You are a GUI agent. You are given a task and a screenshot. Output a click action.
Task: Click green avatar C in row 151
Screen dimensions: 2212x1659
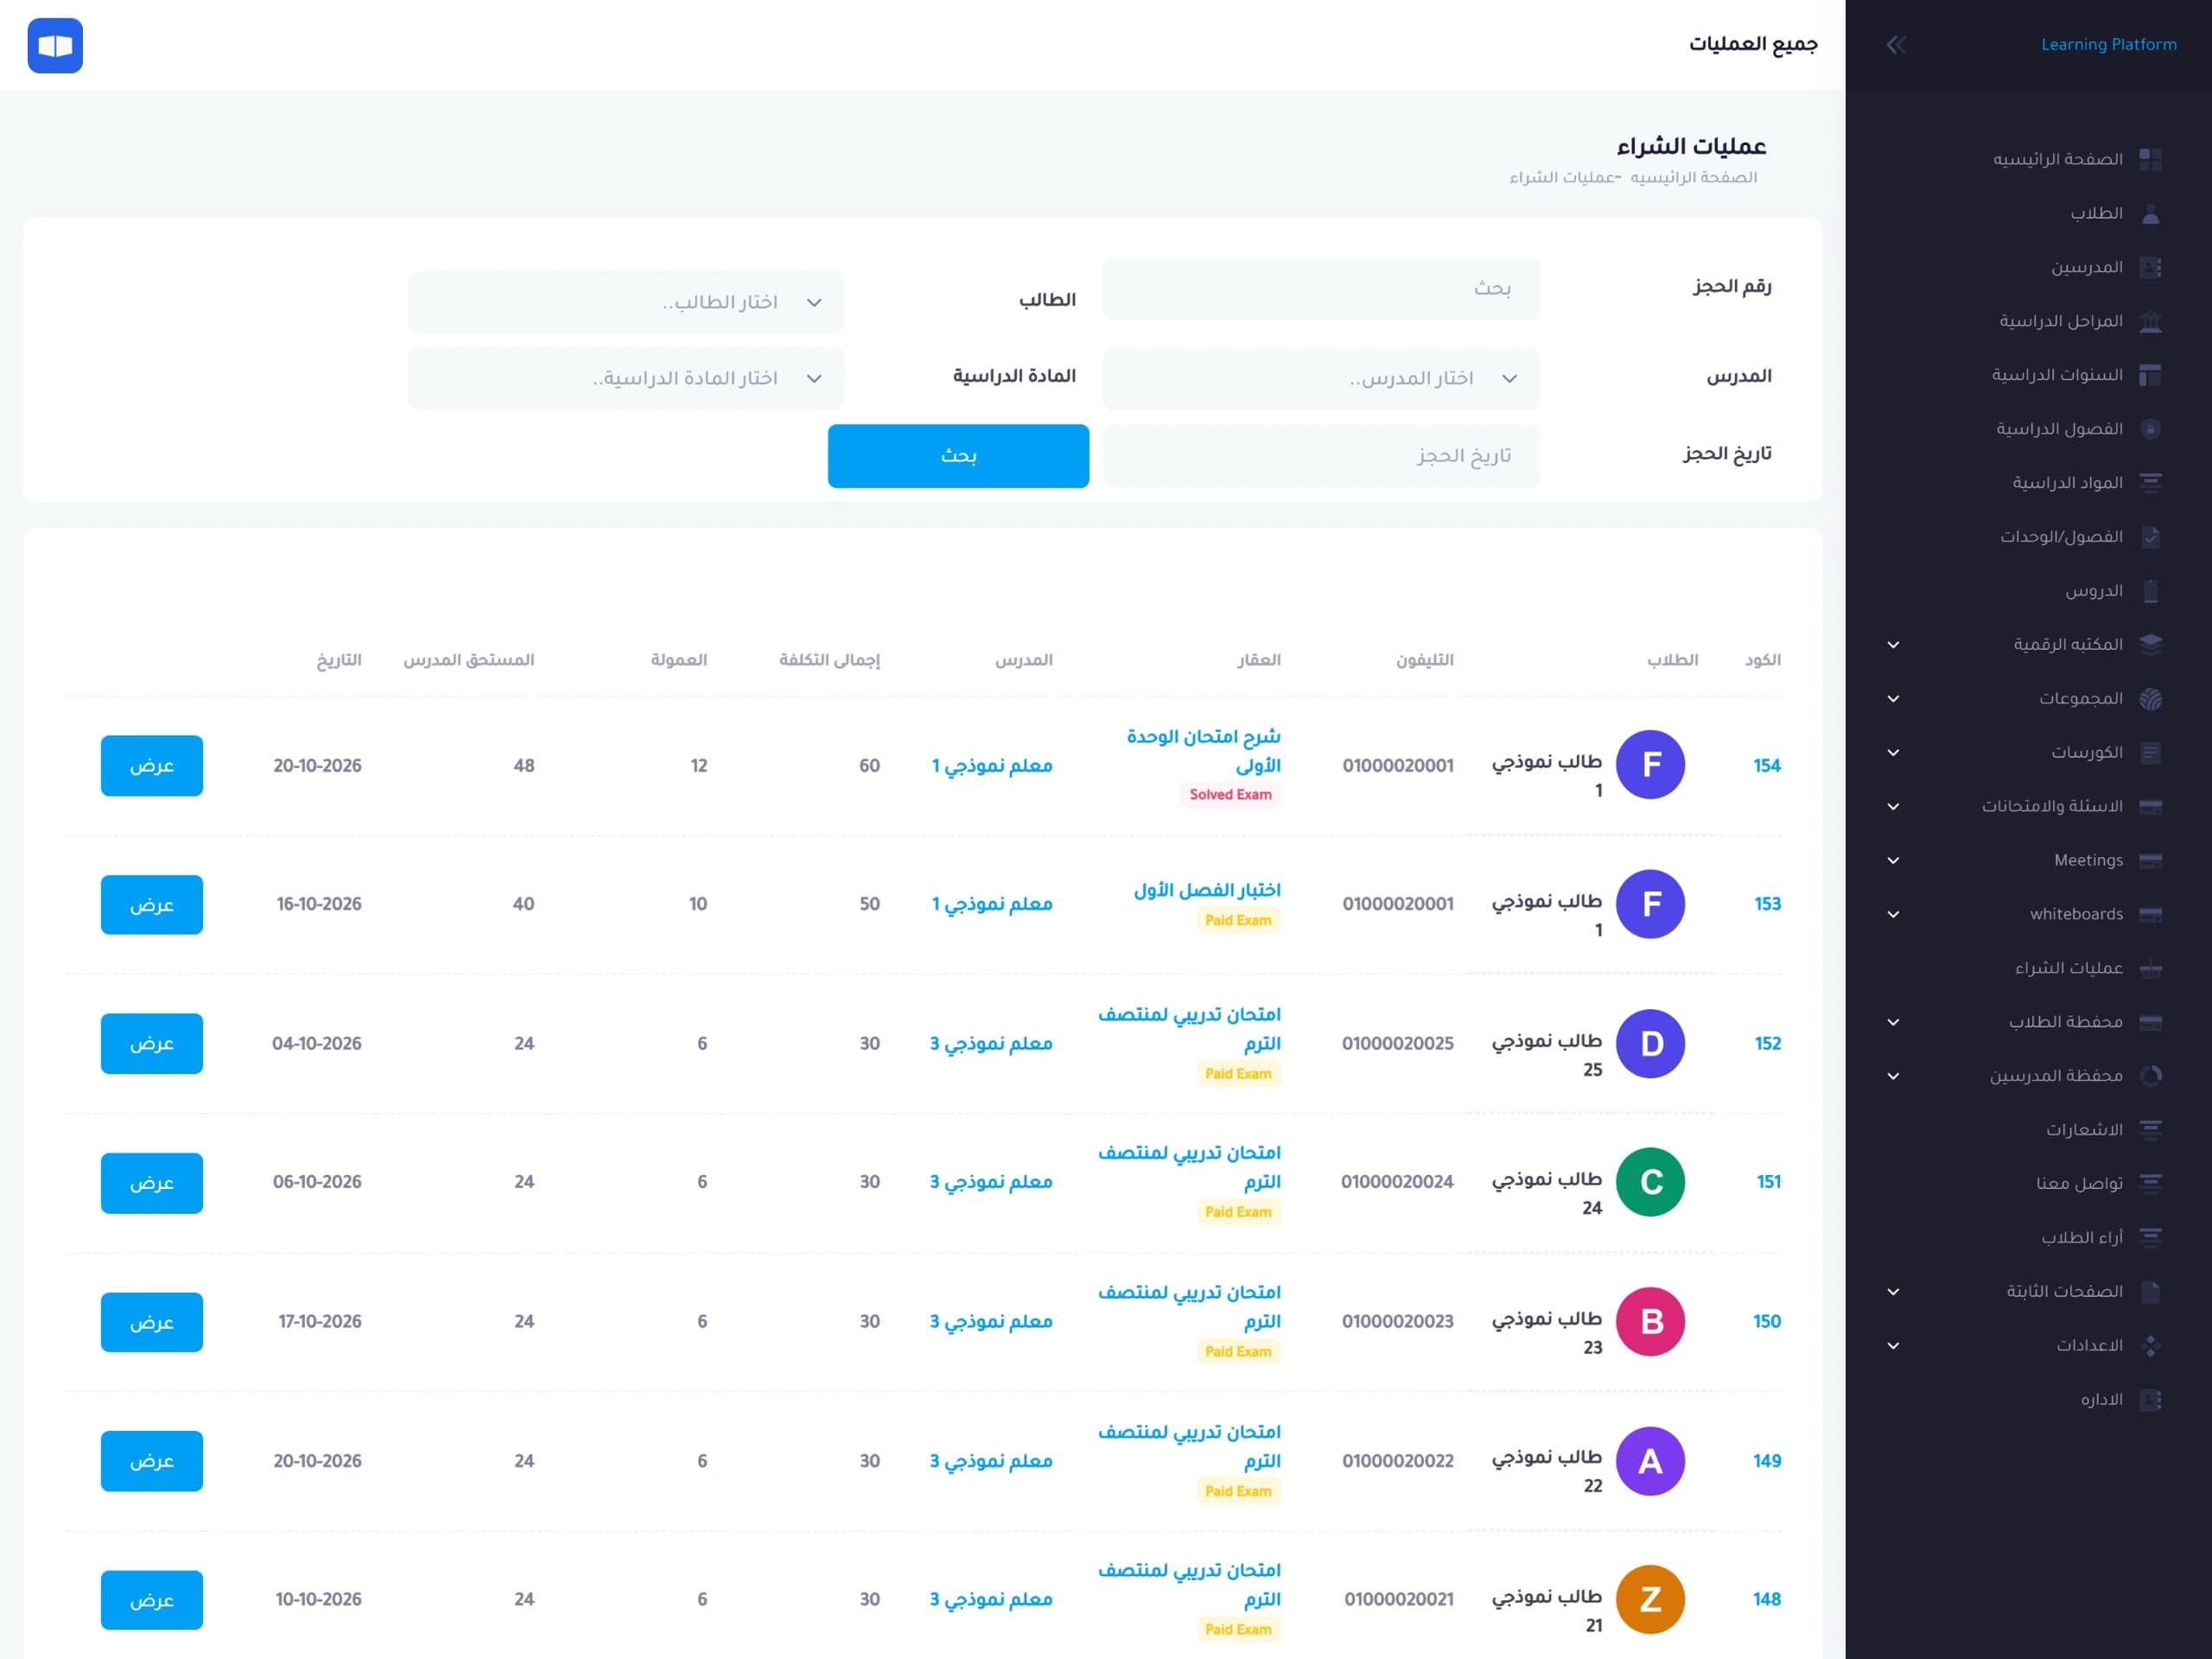(1650, 1182)
